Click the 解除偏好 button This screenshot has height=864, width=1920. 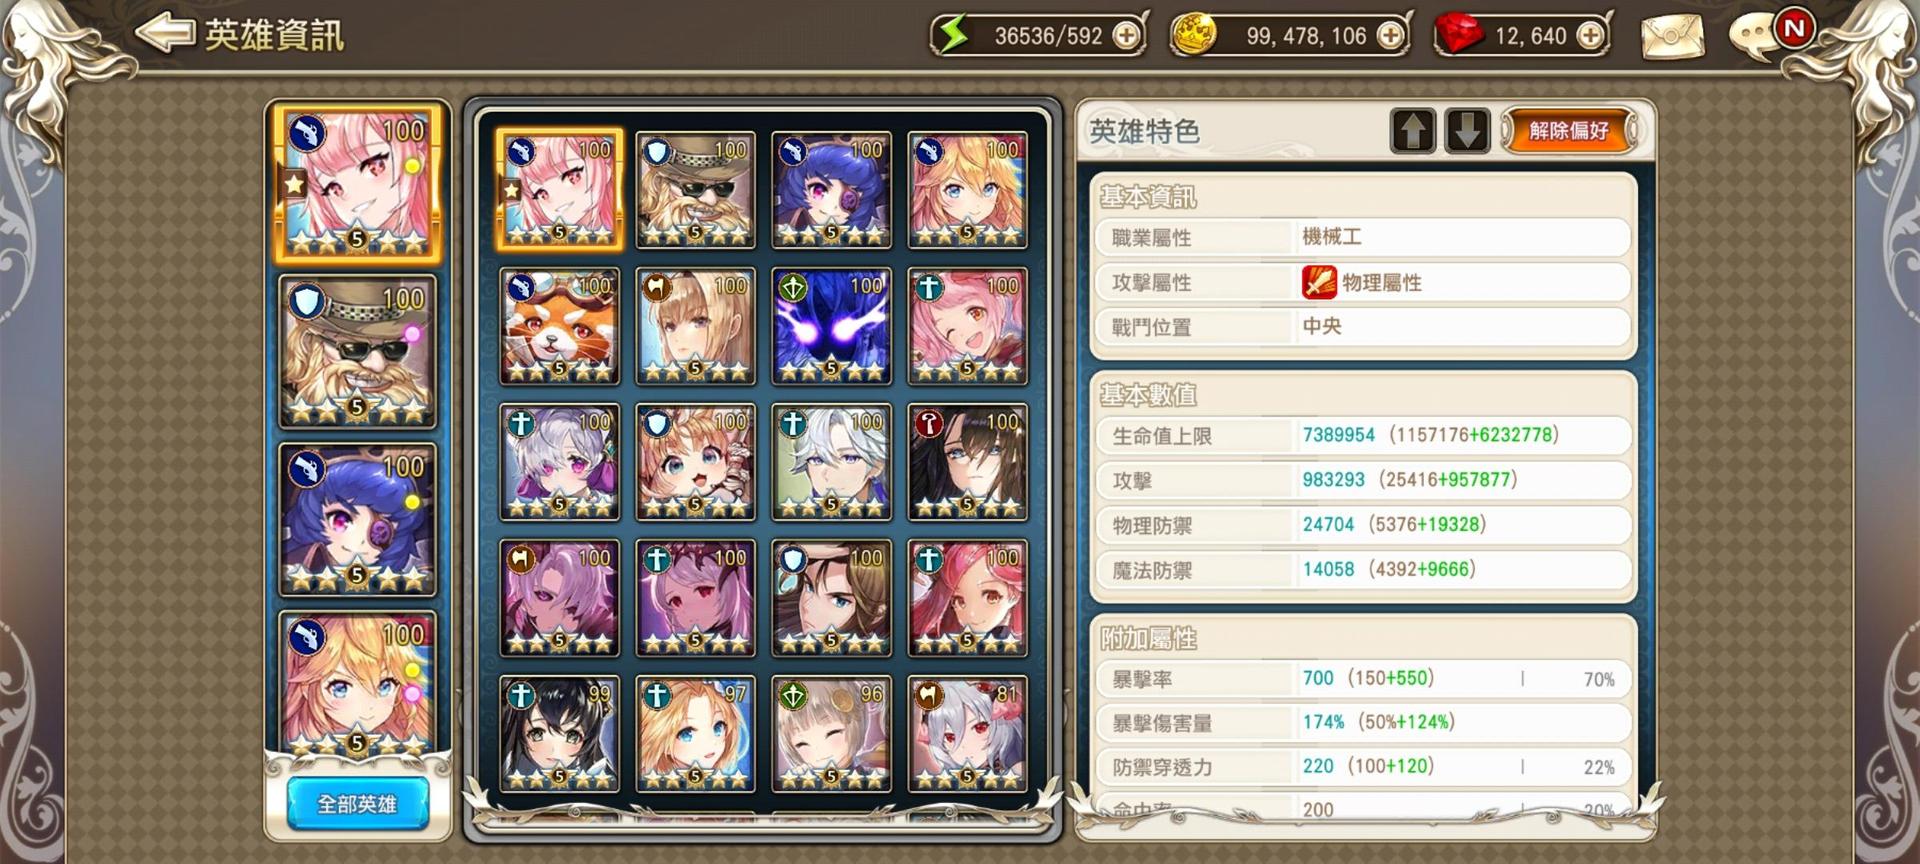(1569, 131)
